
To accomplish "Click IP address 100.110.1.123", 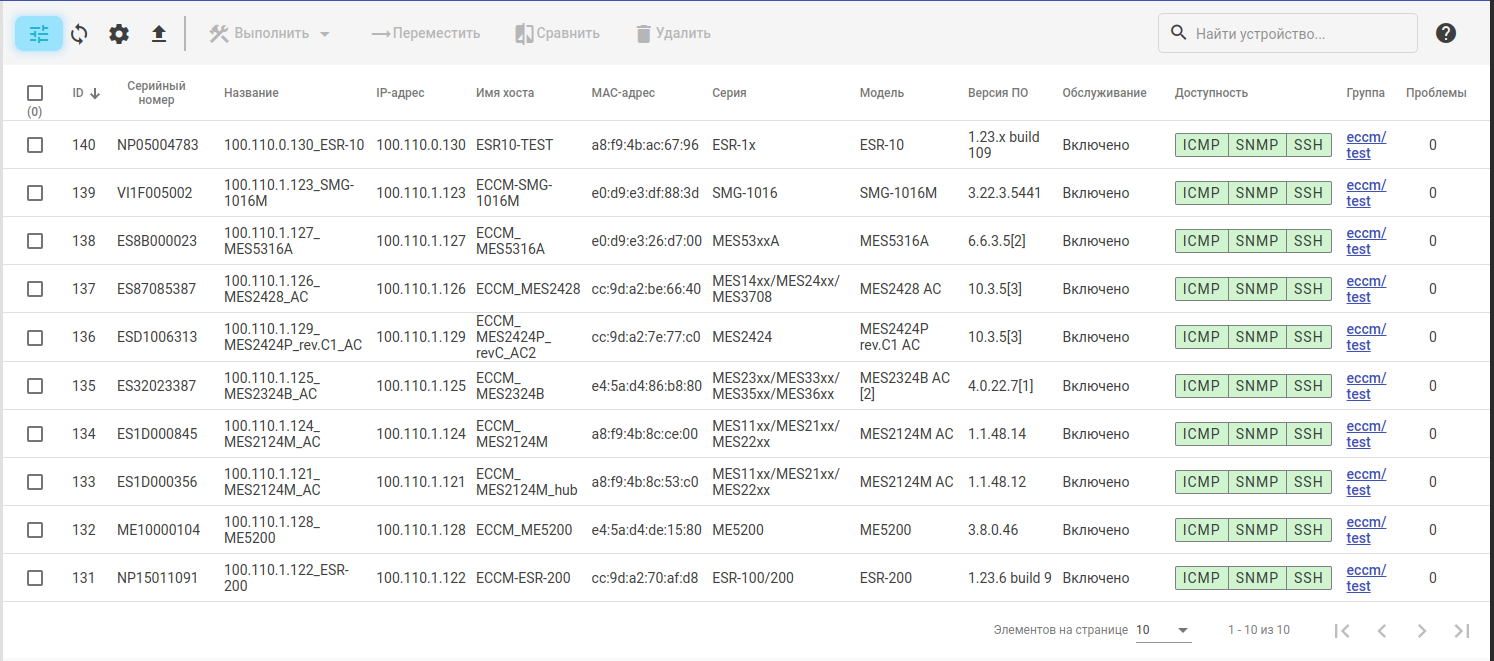I will pos(421,193).
